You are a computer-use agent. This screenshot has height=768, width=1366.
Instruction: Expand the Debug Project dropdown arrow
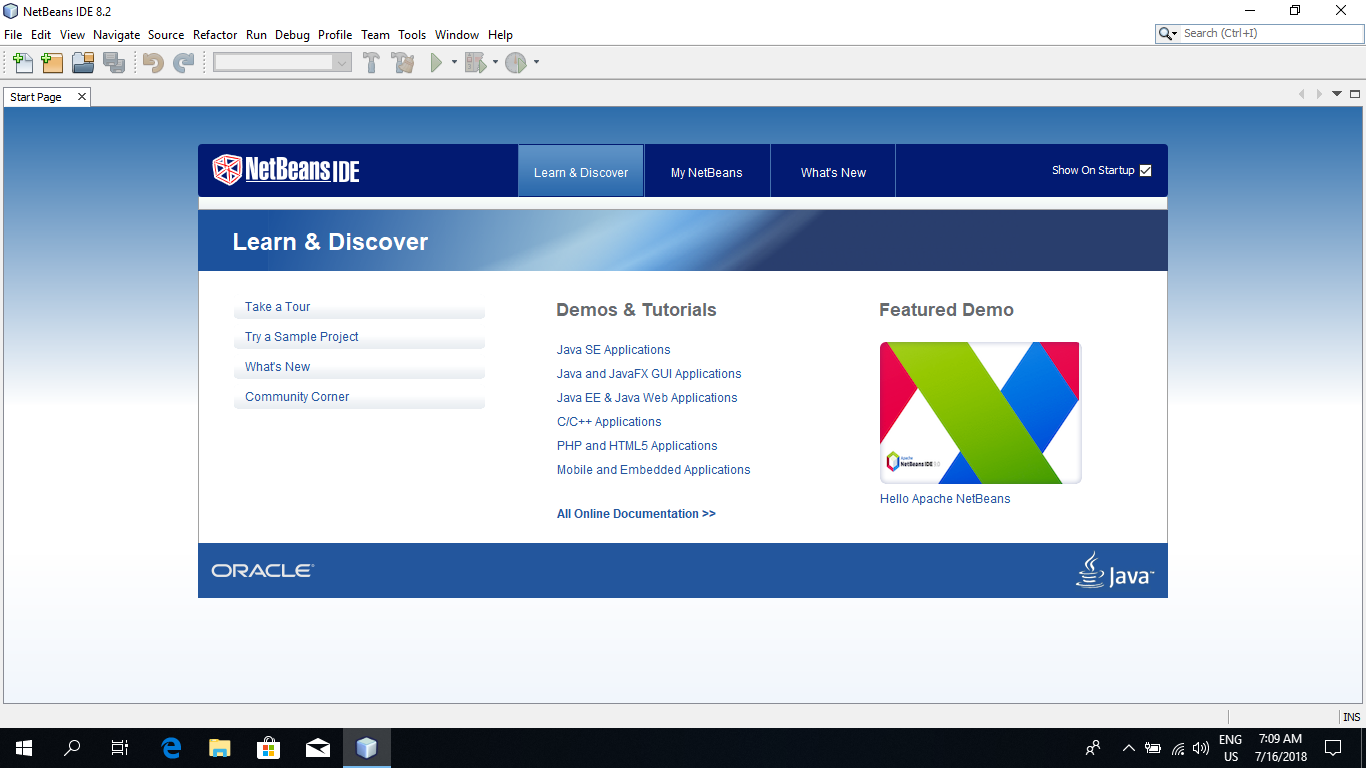(x=495, y=63)
